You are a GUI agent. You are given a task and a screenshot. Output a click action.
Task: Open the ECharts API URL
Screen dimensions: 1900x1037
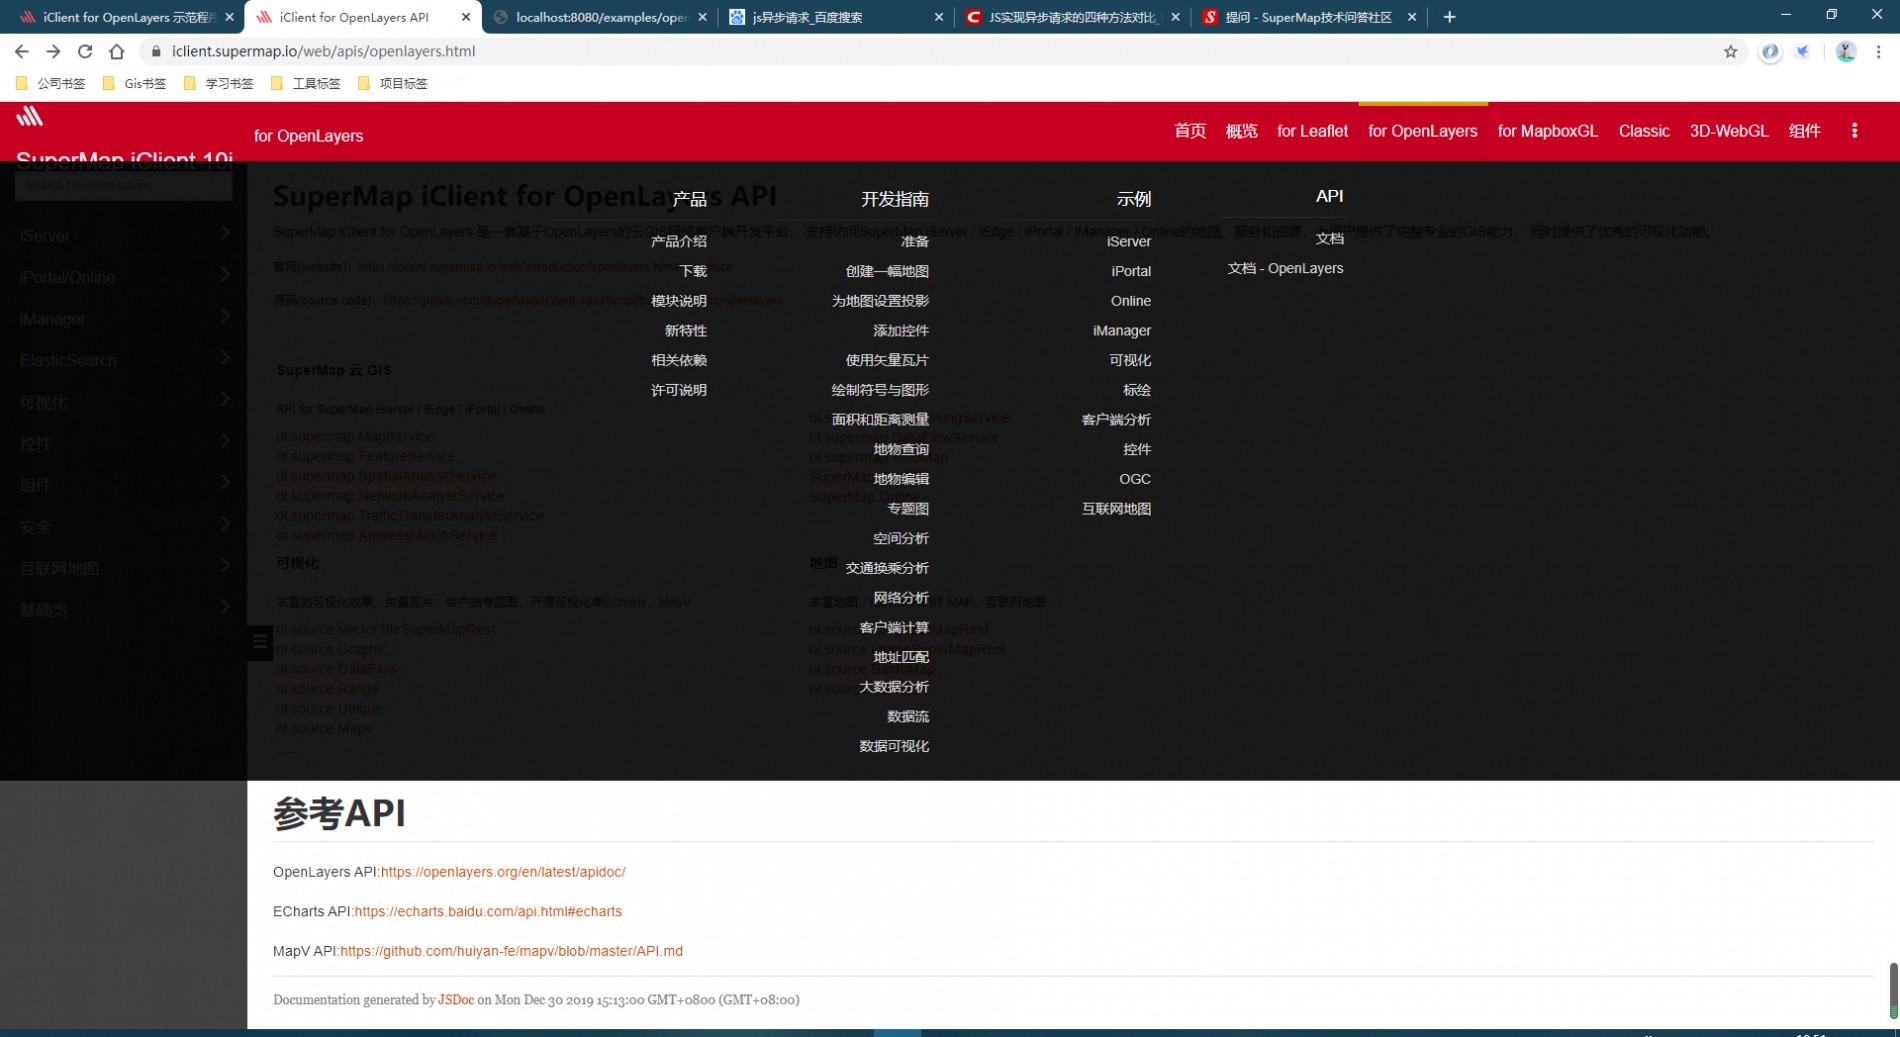coord(488,911)
